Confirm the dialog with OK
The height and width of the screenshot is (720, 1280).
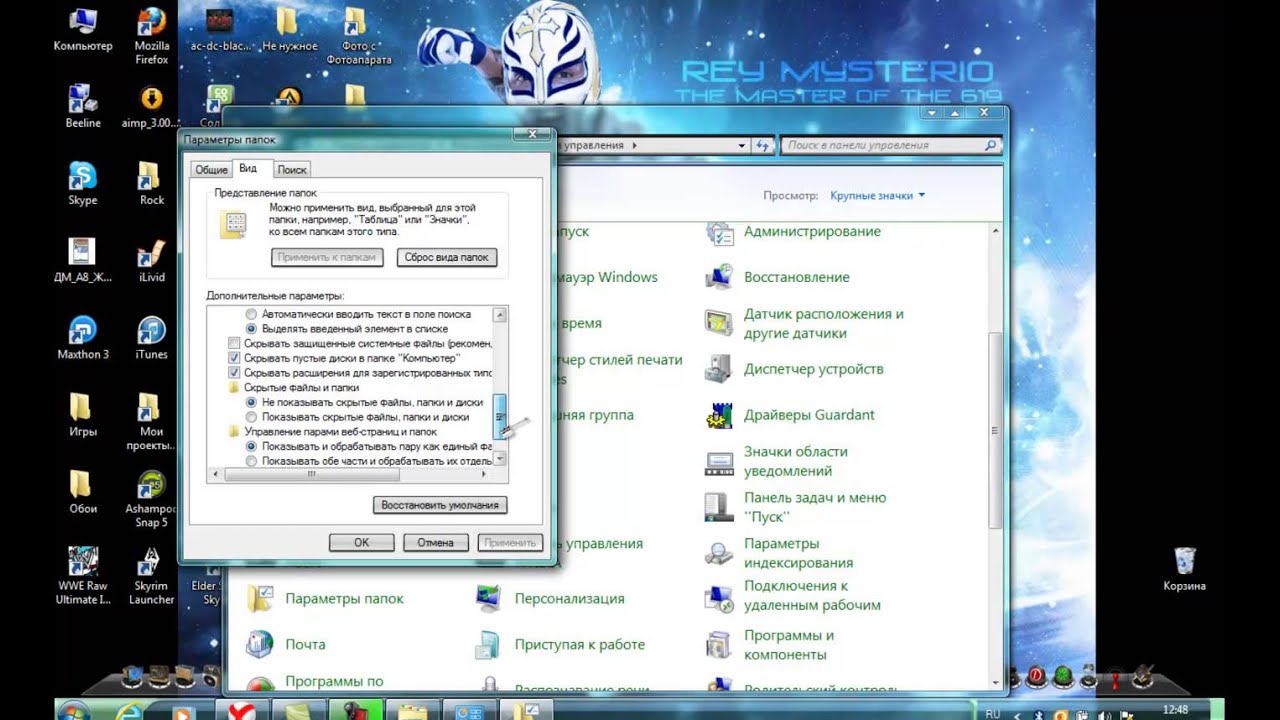coord(361,542)
